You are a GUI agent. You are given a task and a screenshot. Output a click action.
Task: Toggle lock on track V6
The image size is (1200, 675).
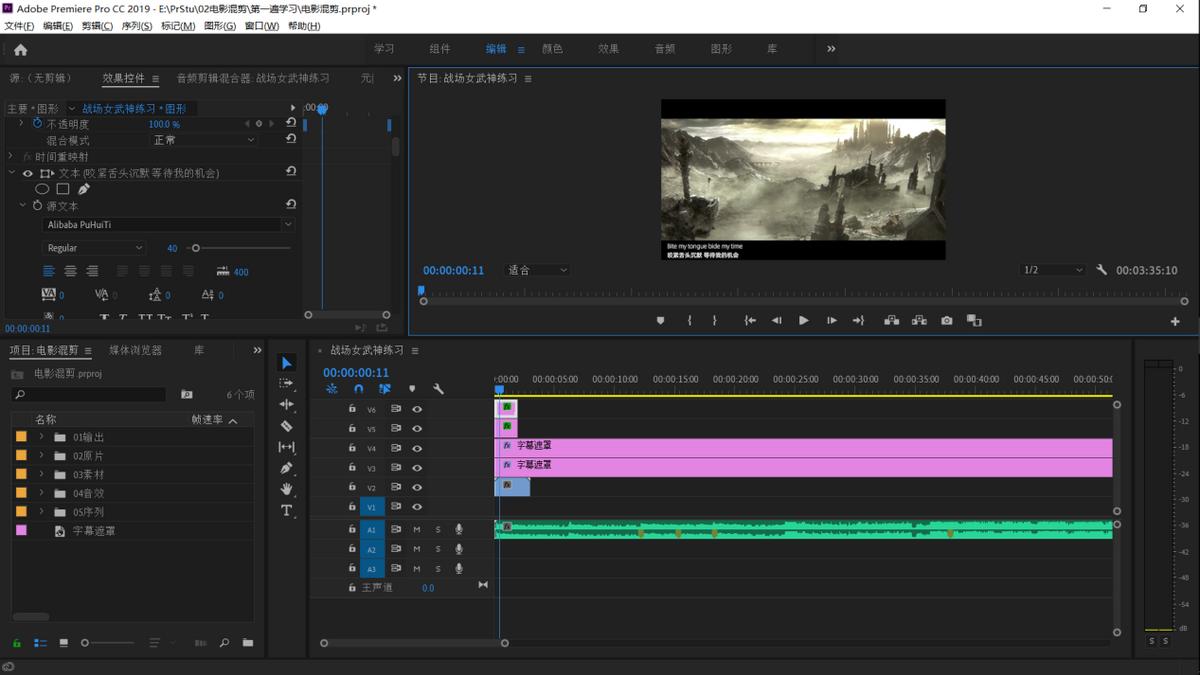click(352, 409)
